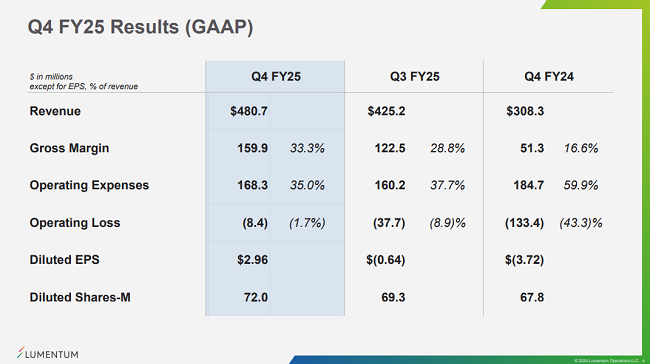Select the slide title Q4 FY25 Results (GAAP)
The image size is (650, 364).
coord(140,27)
